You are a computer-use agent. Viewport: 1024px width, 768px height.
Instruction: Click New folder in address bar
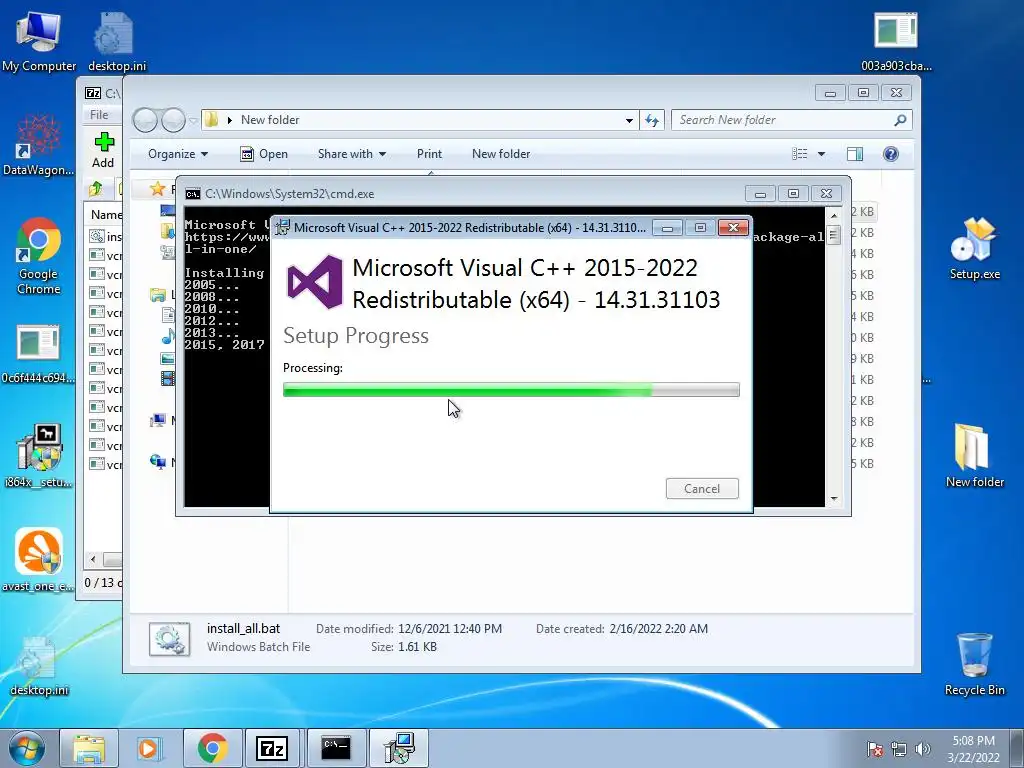[x=270, y=120]
